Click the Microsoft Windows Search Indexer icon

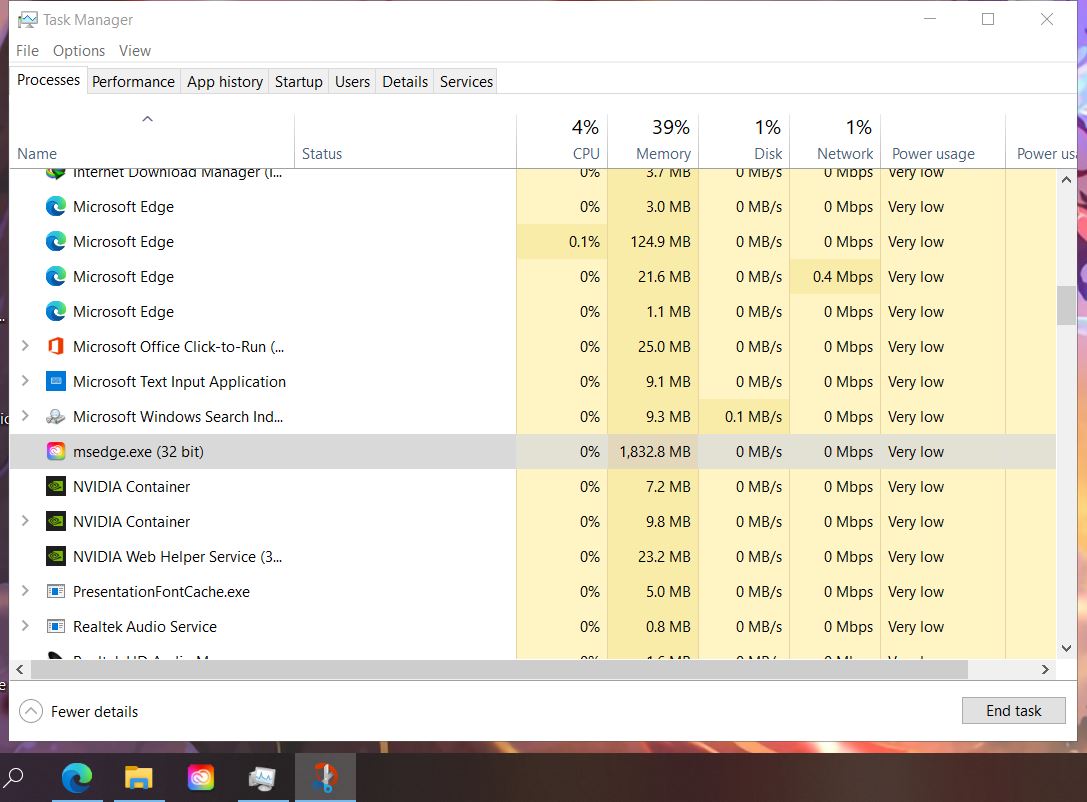[x=56, y=417]
